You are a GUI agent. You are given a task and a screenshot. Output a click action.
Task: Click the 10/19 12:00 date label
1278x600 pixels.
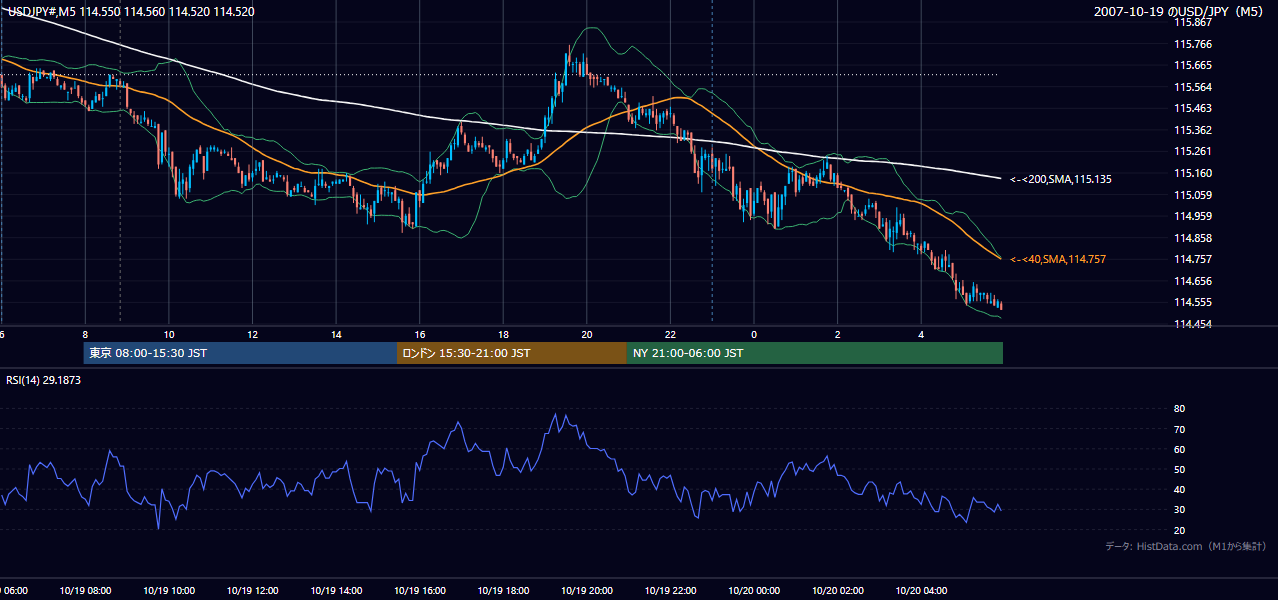point(252,591)
